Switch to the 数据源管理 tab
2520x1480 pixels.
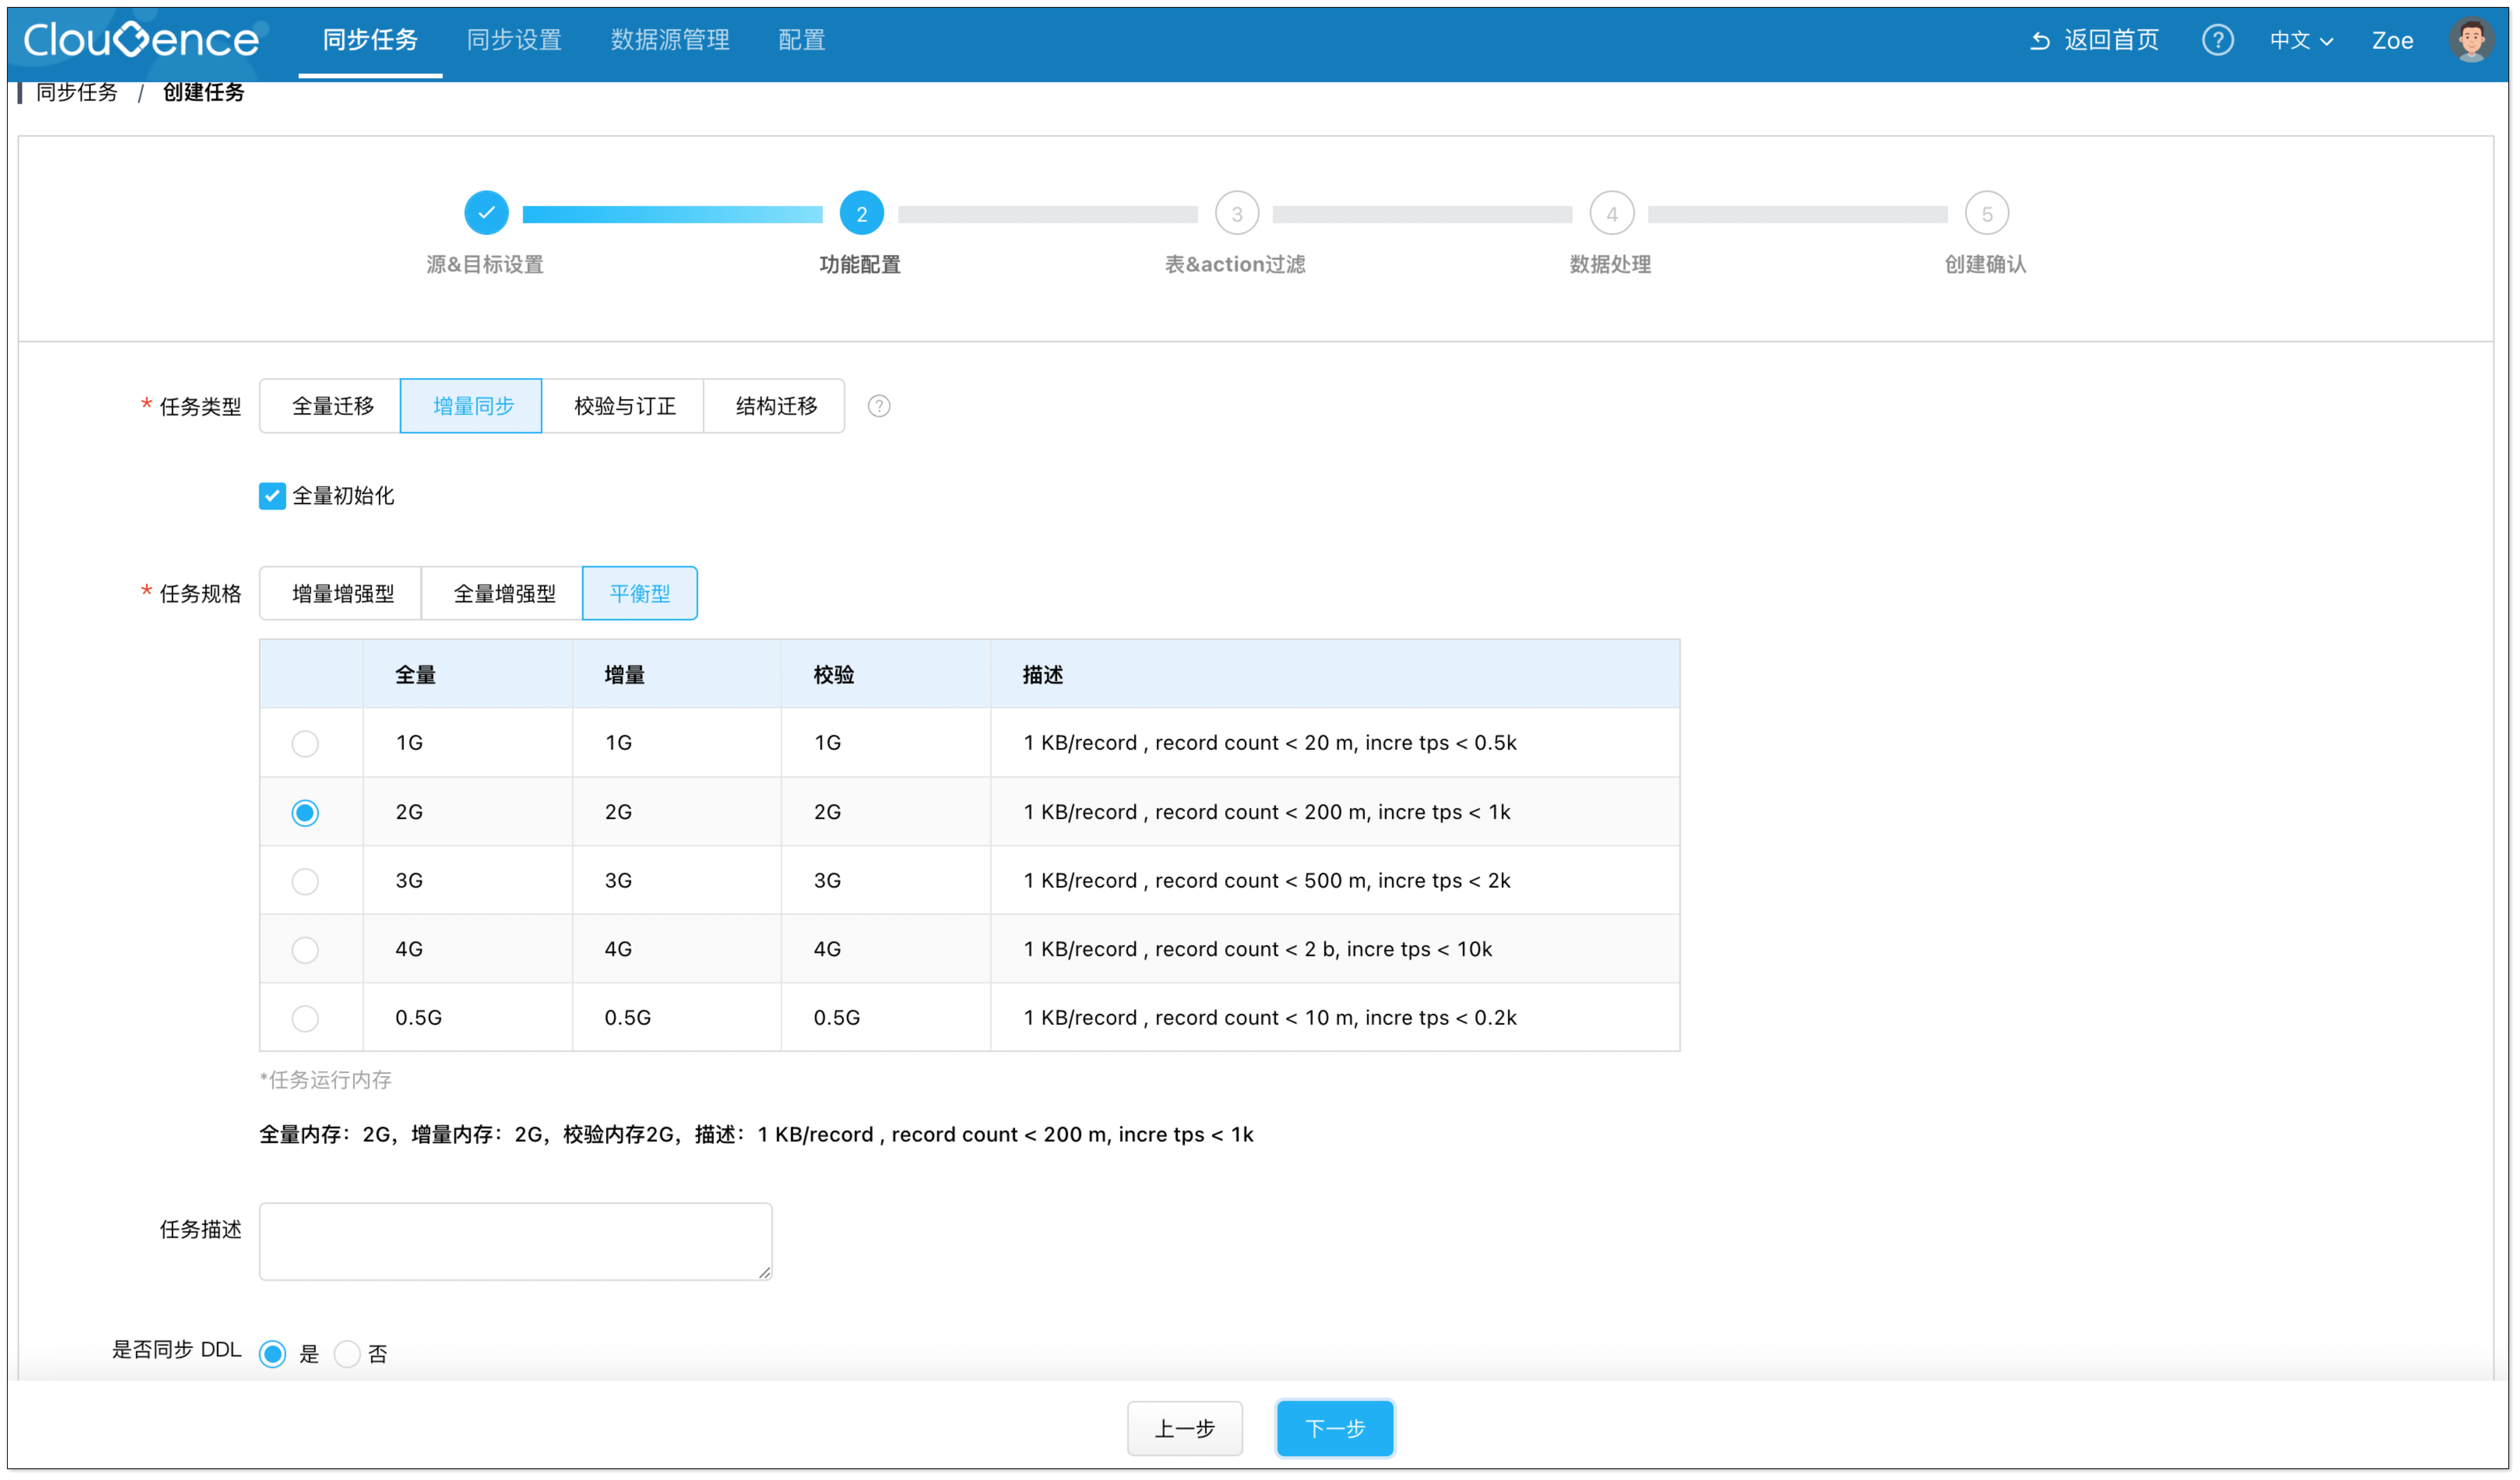(670, 40)
